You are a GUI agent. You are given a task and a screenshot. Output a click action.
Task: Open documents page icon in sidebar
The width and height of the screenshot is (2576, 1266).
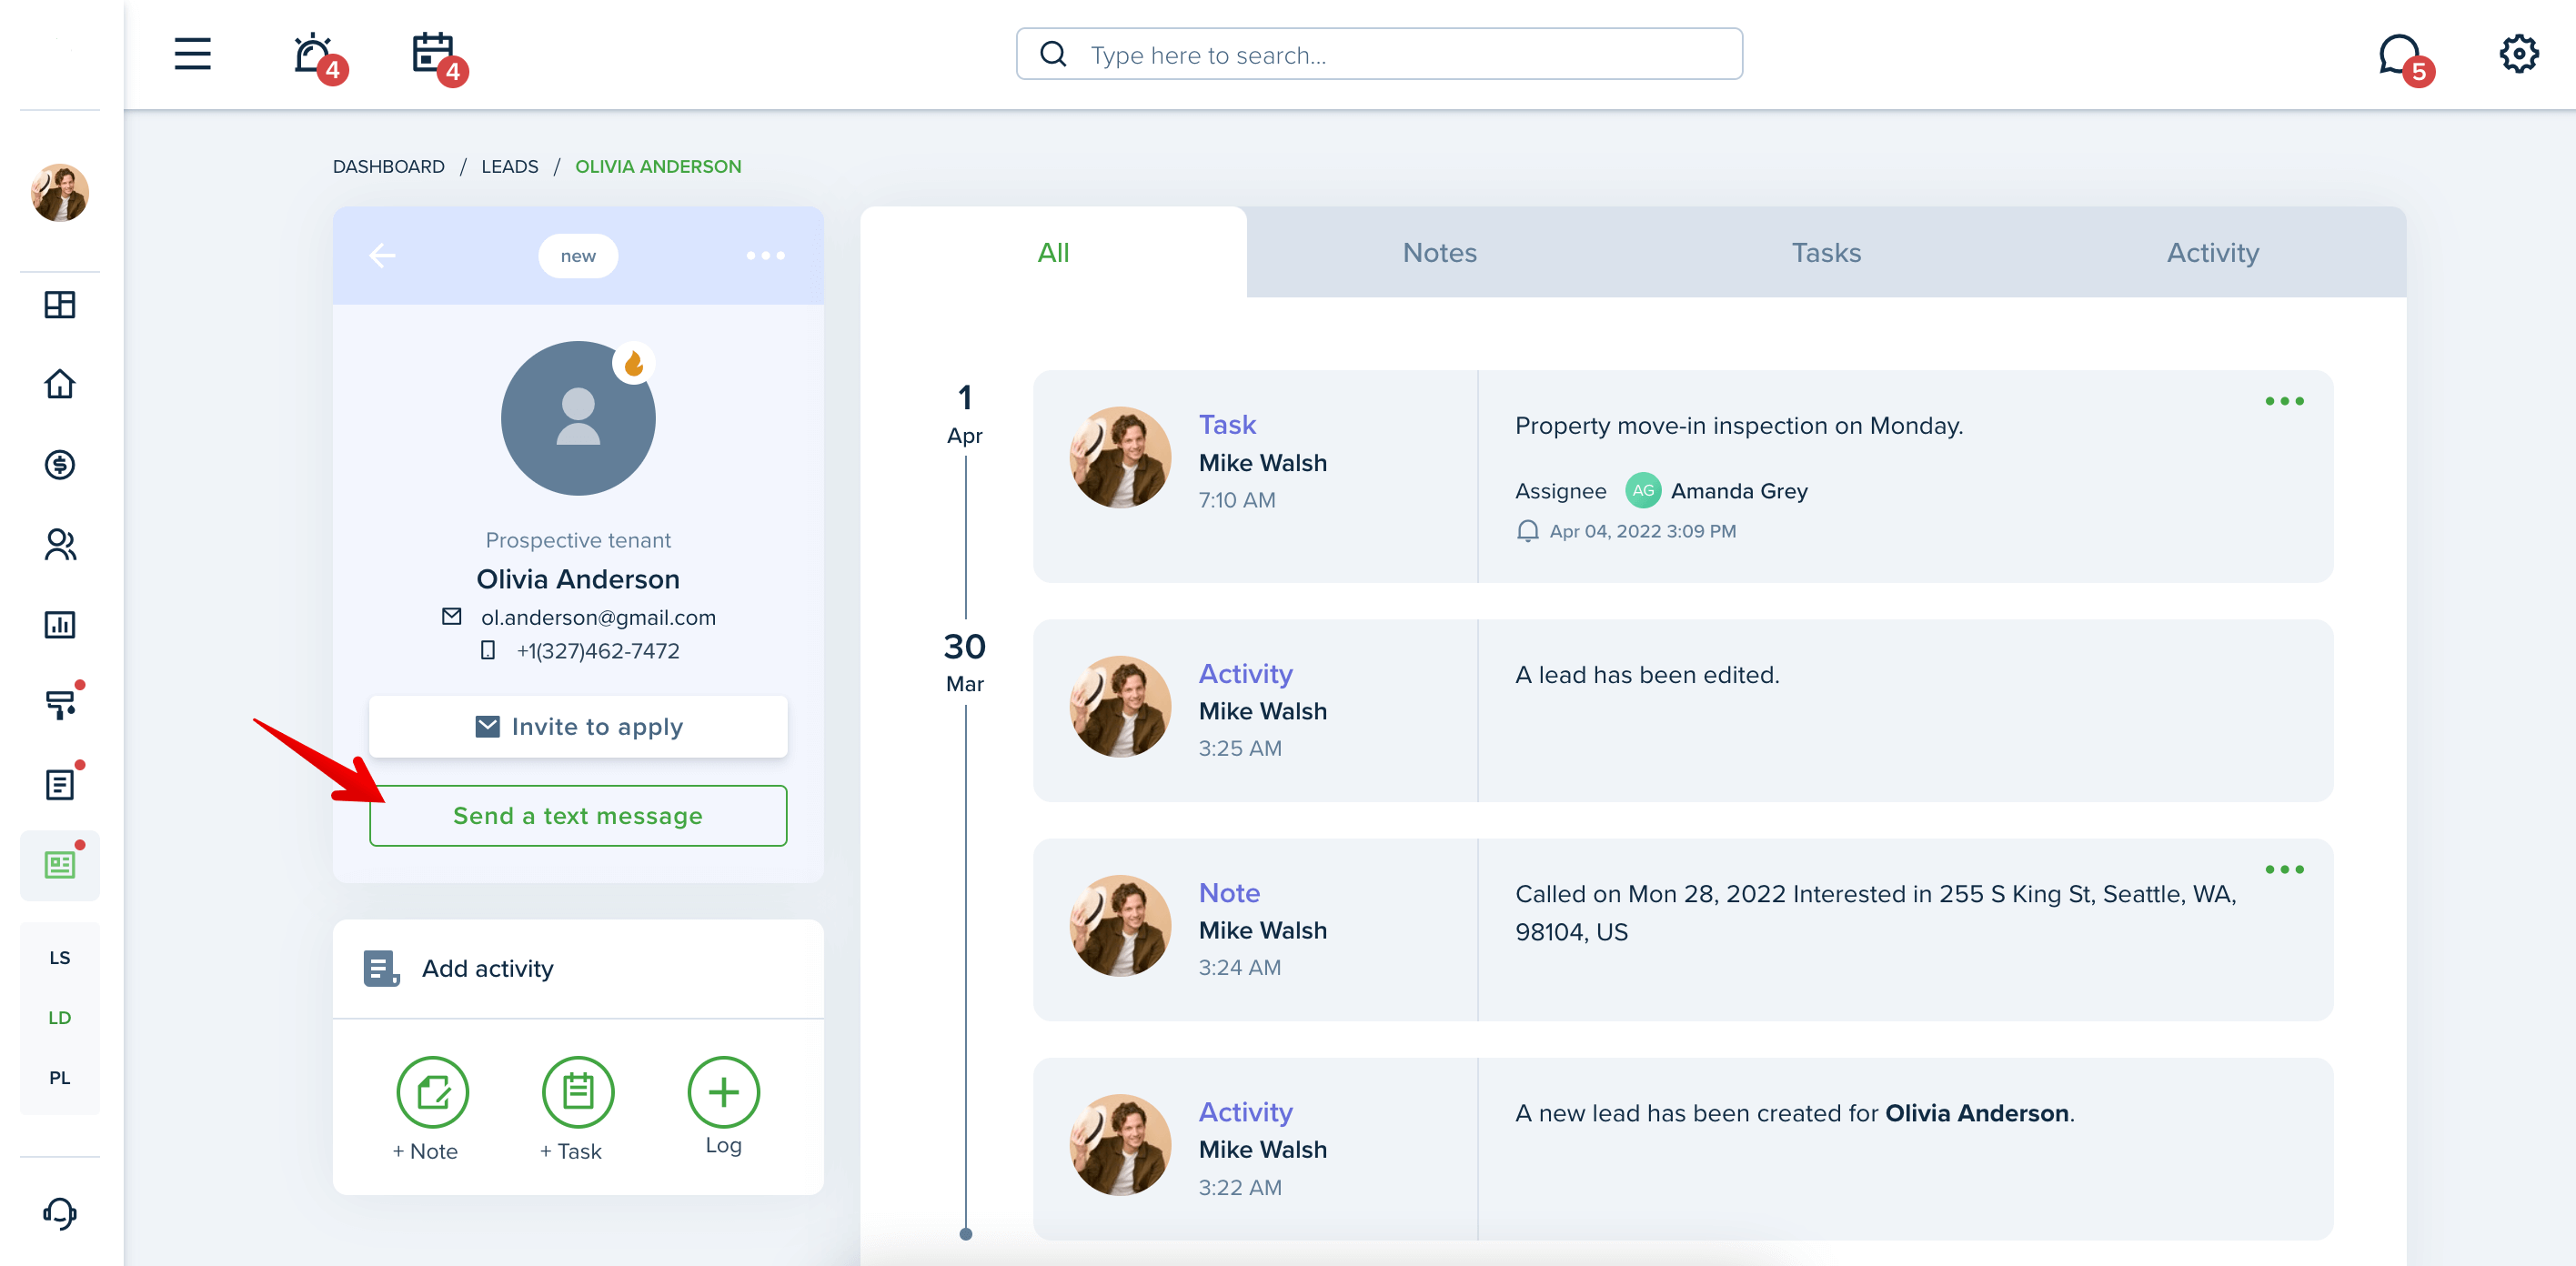pyautogui.click(x=60, y=784)
